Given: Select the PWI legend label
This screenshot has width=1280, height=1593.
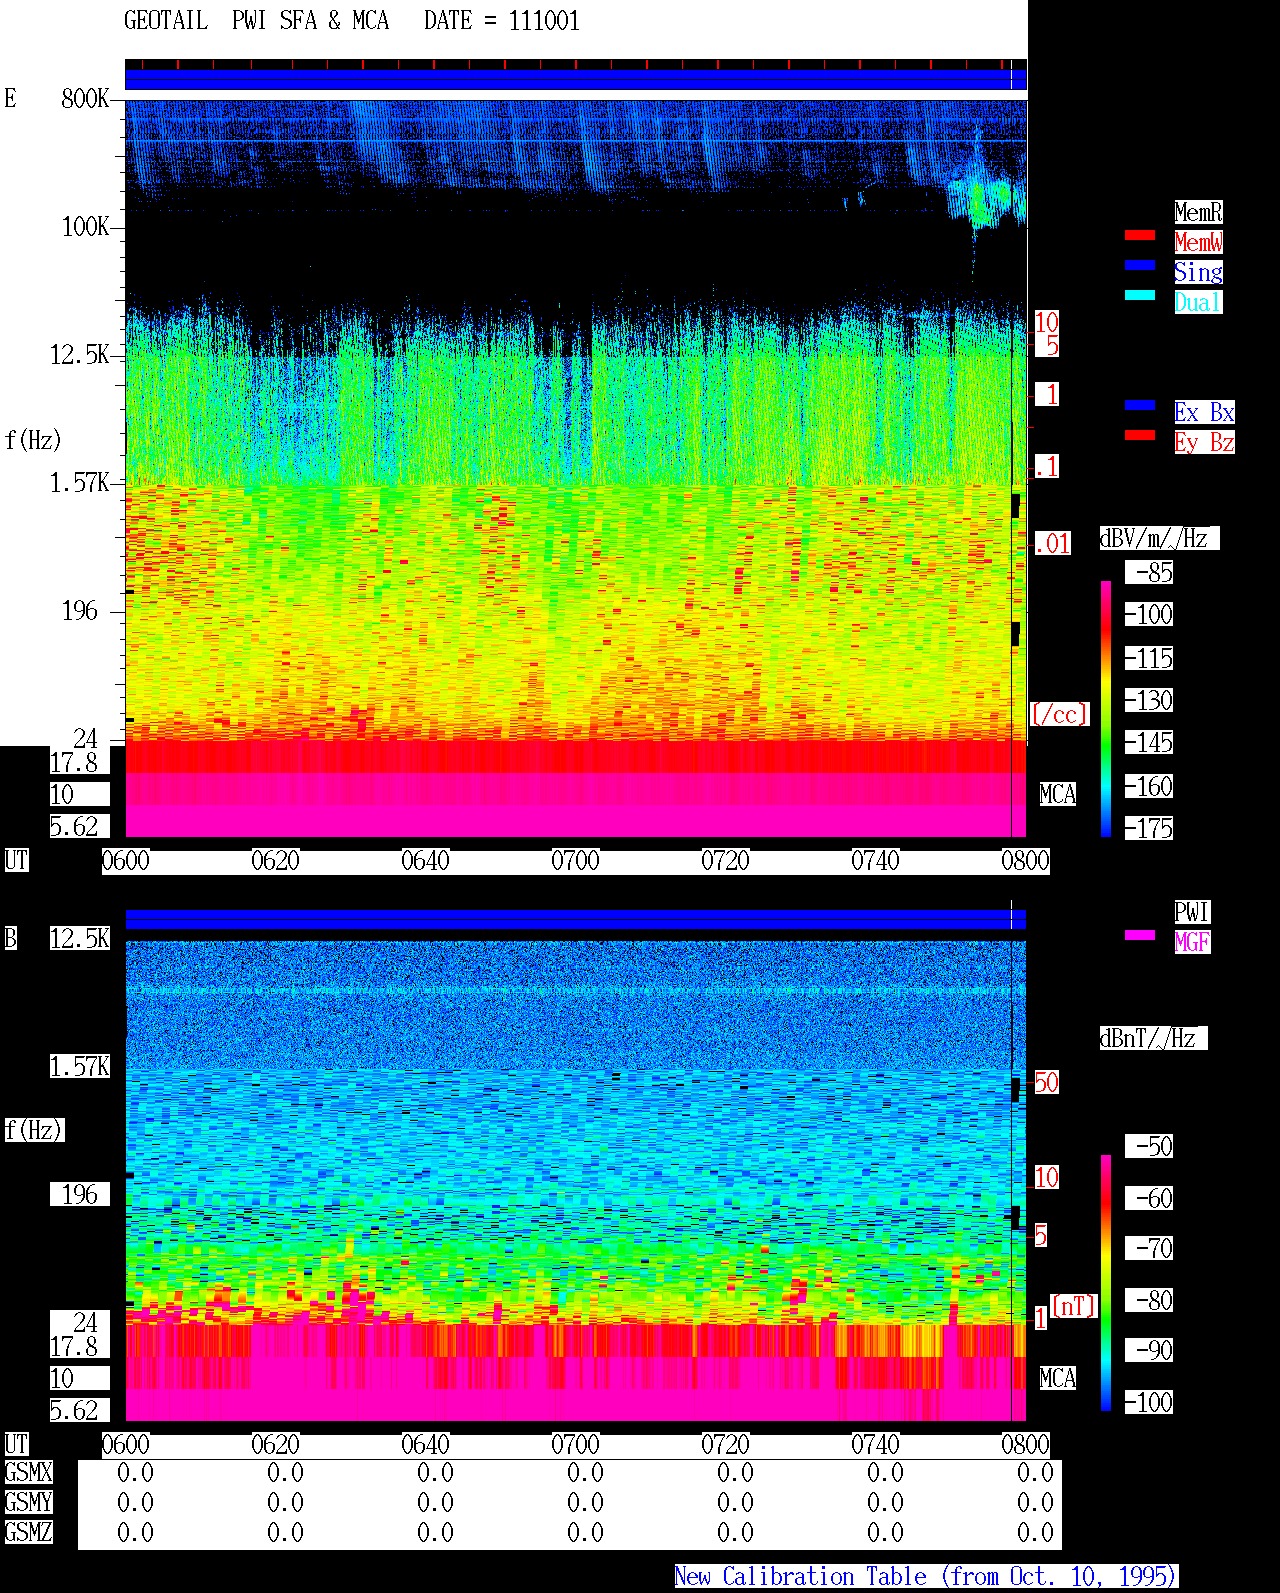Looking at the screenshot, I should tap(1192, 912).
